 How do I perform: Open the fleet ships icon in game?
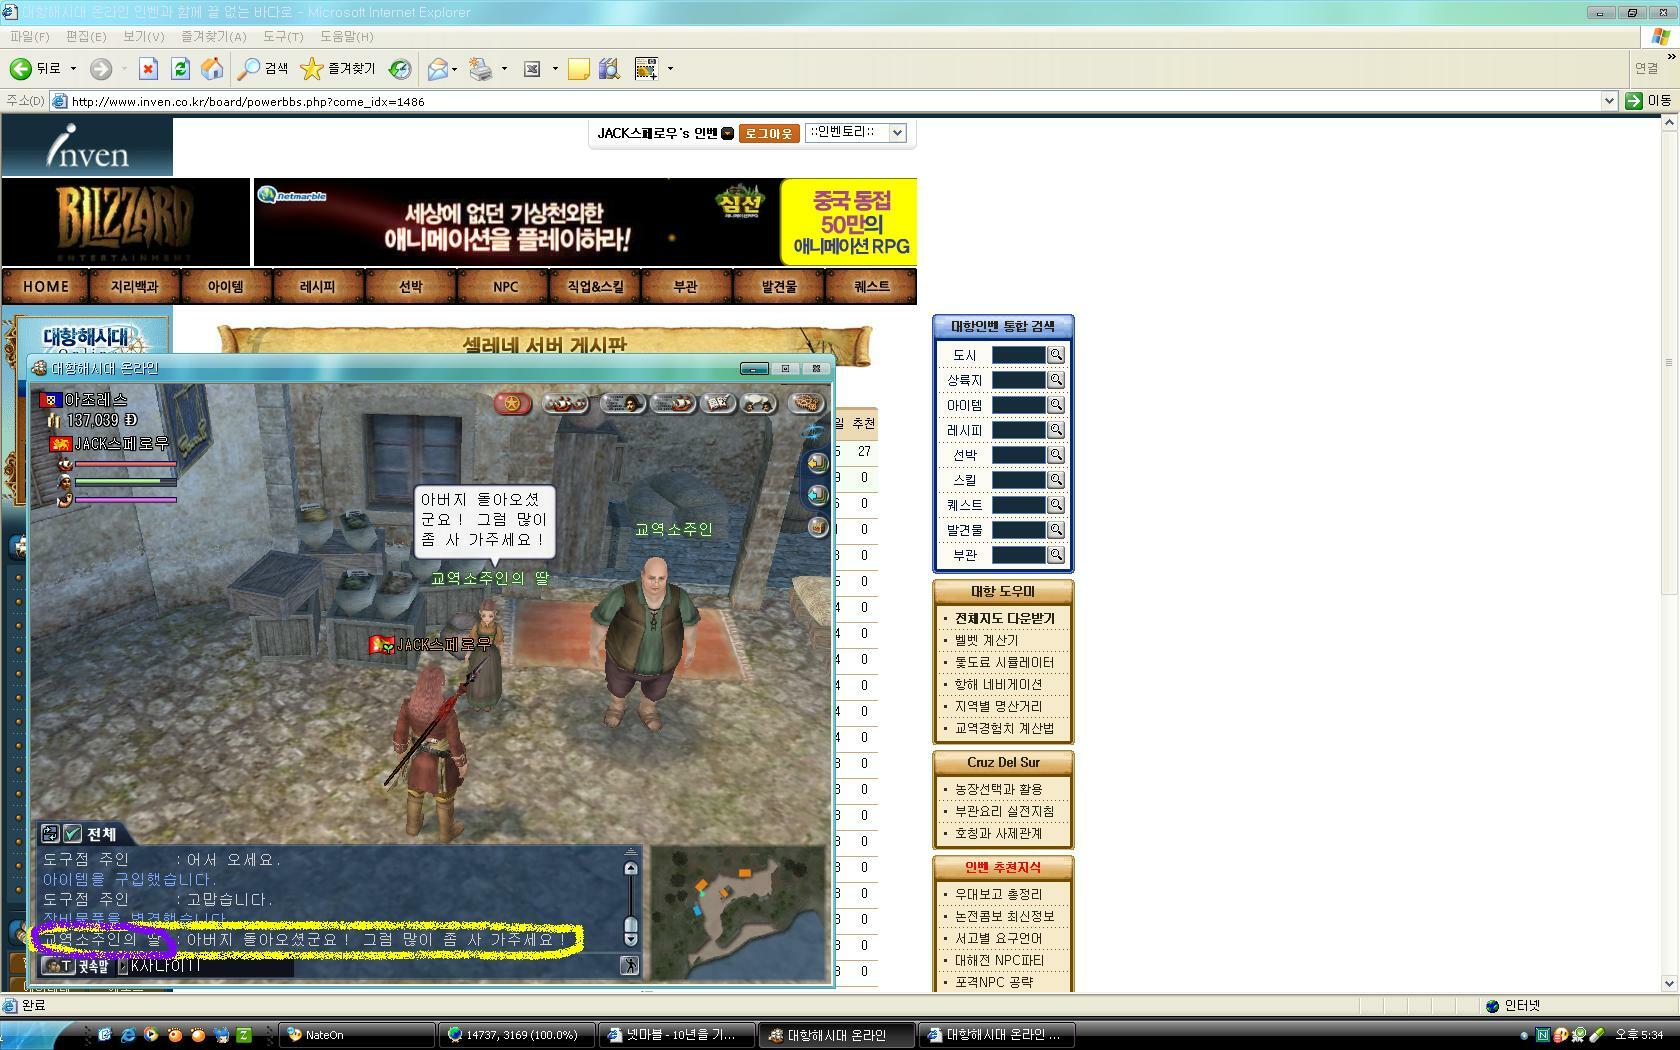[565, 403]
